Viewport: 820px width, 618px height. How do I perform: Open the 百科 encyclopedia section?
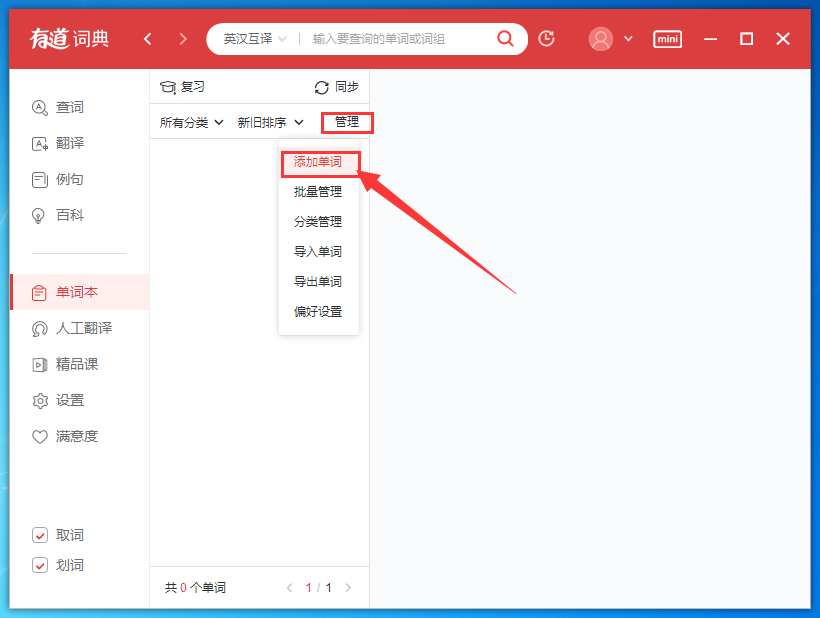click(x=62, y=215)
